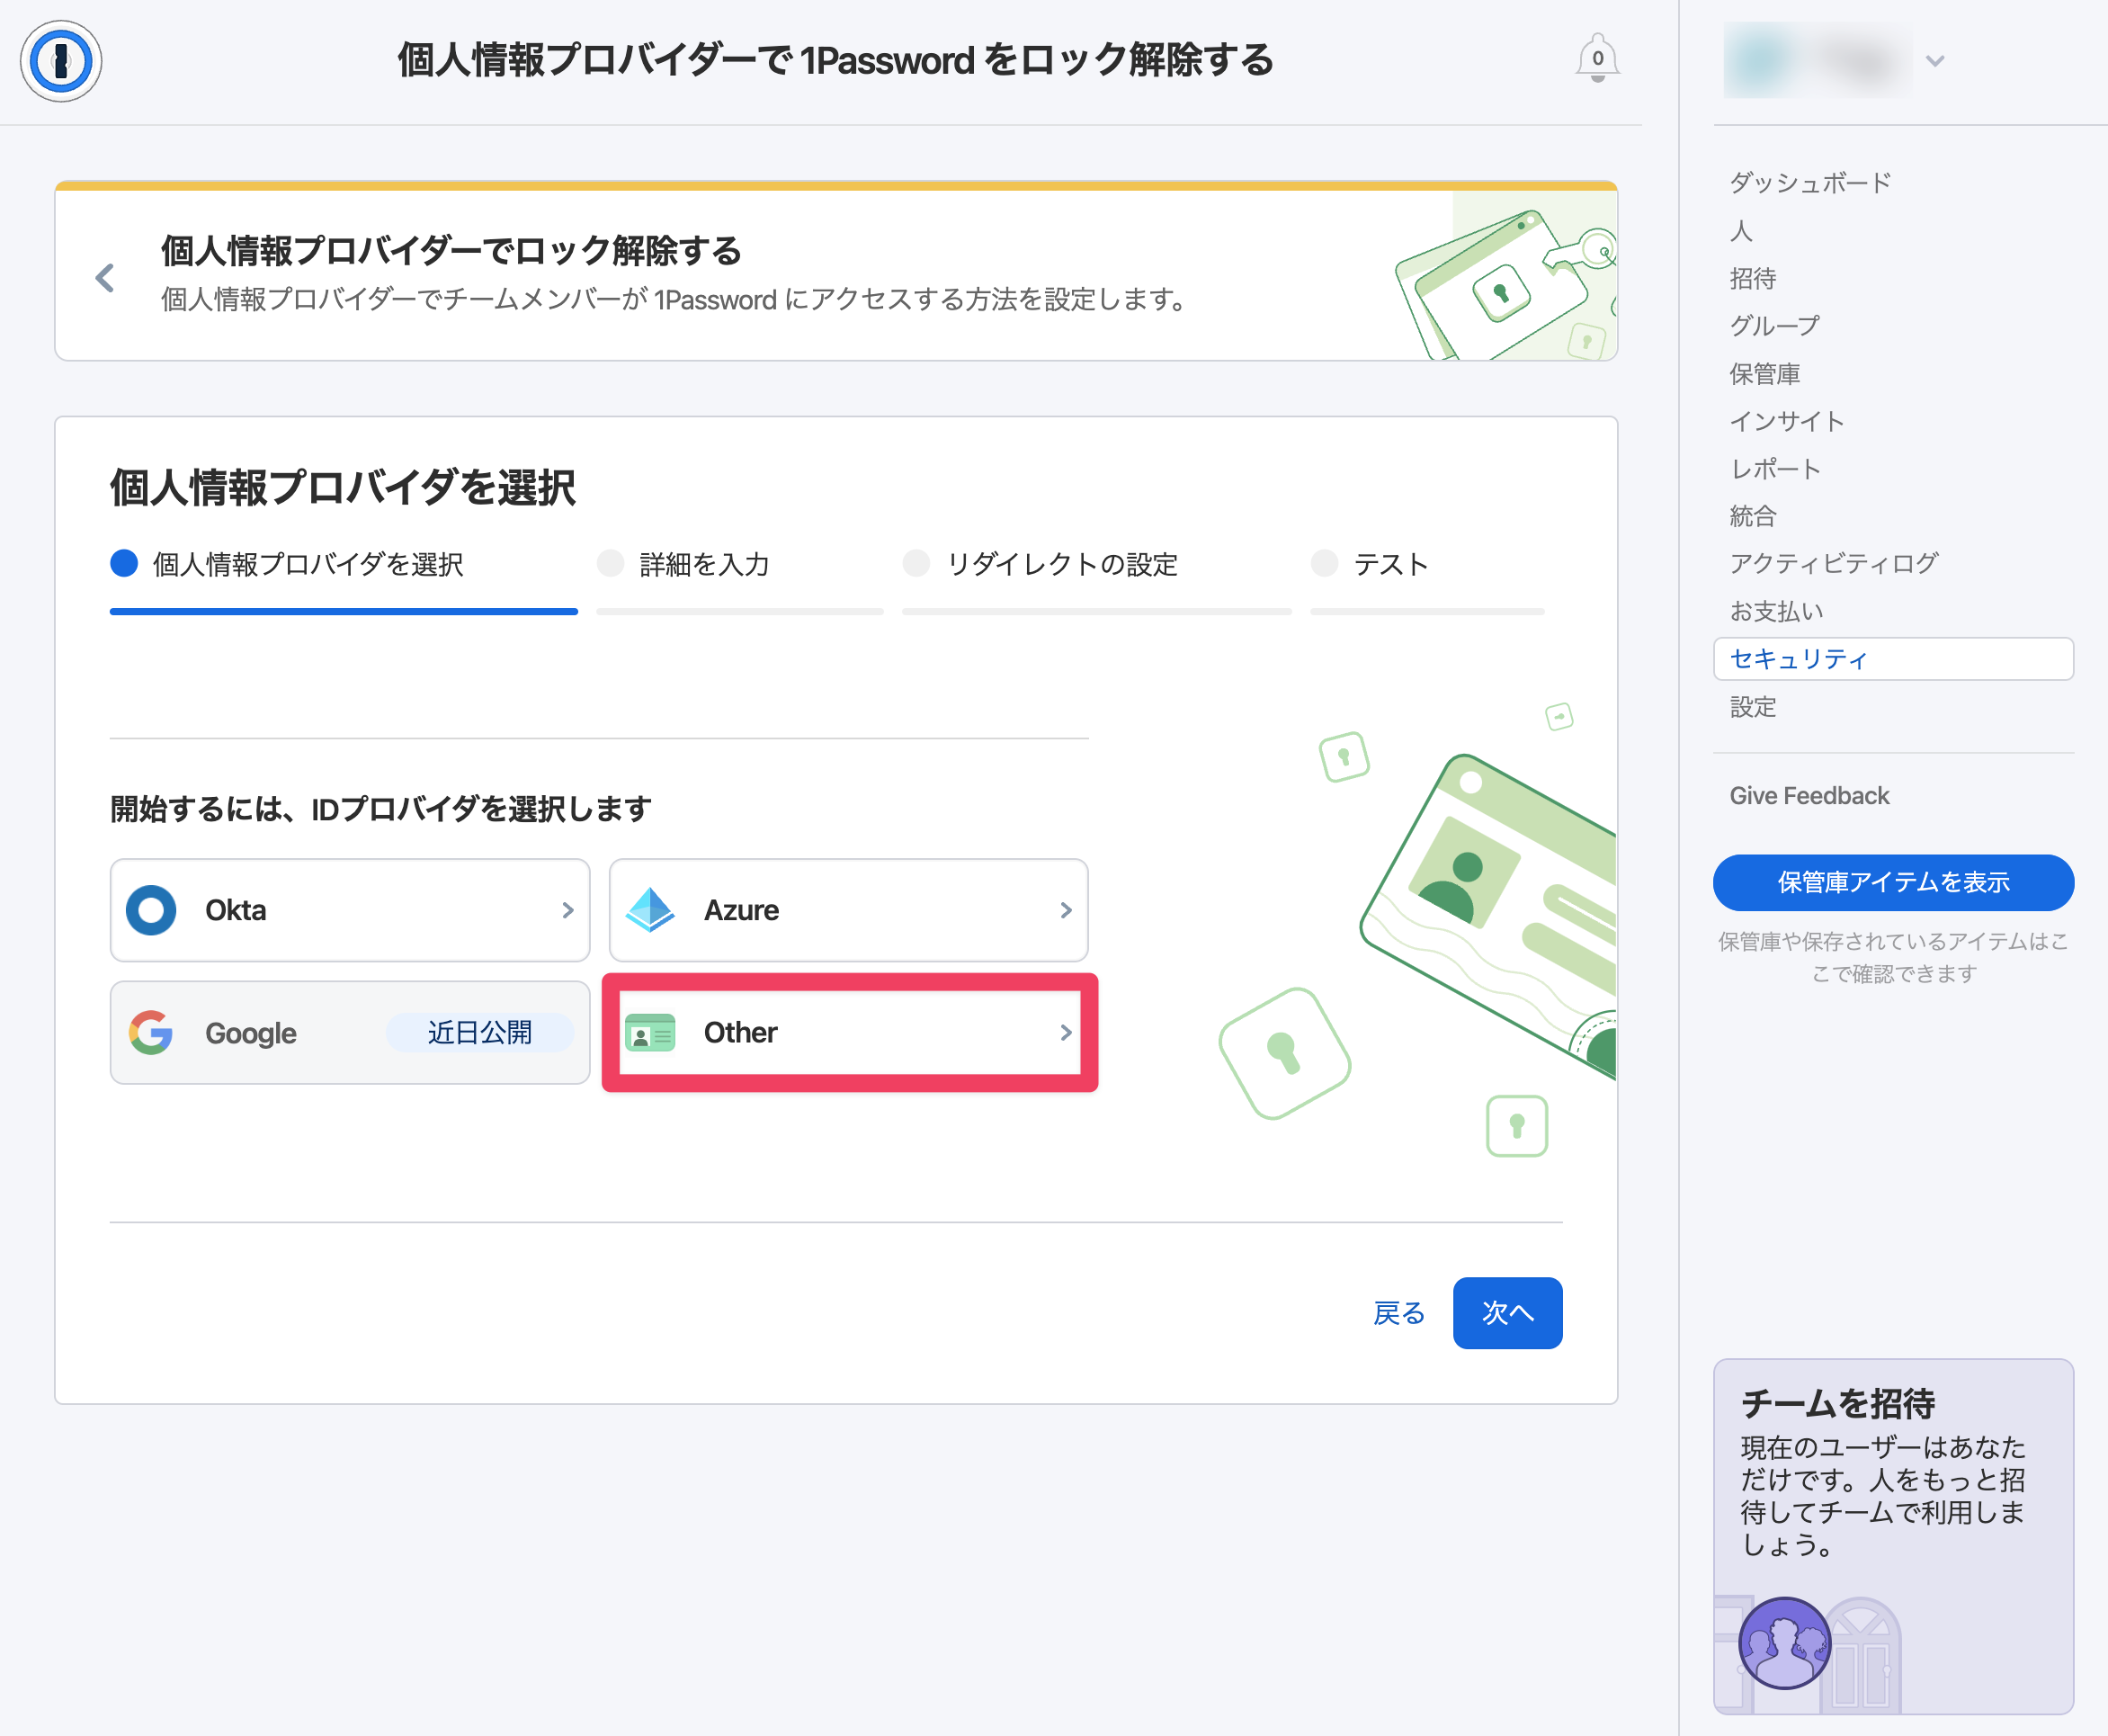Open 保管庫 in sidebar
The height and width of the screenshot is (1736, 2108).
click(1764, 374)
